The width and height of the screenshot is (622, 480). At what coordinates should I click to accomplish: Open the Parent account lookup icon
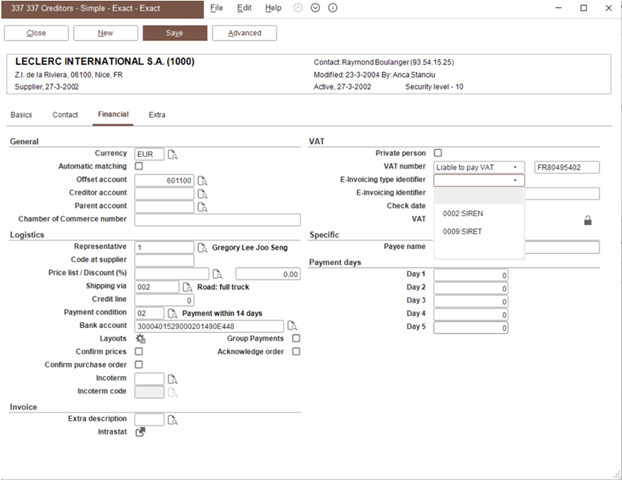pos(202,207)
